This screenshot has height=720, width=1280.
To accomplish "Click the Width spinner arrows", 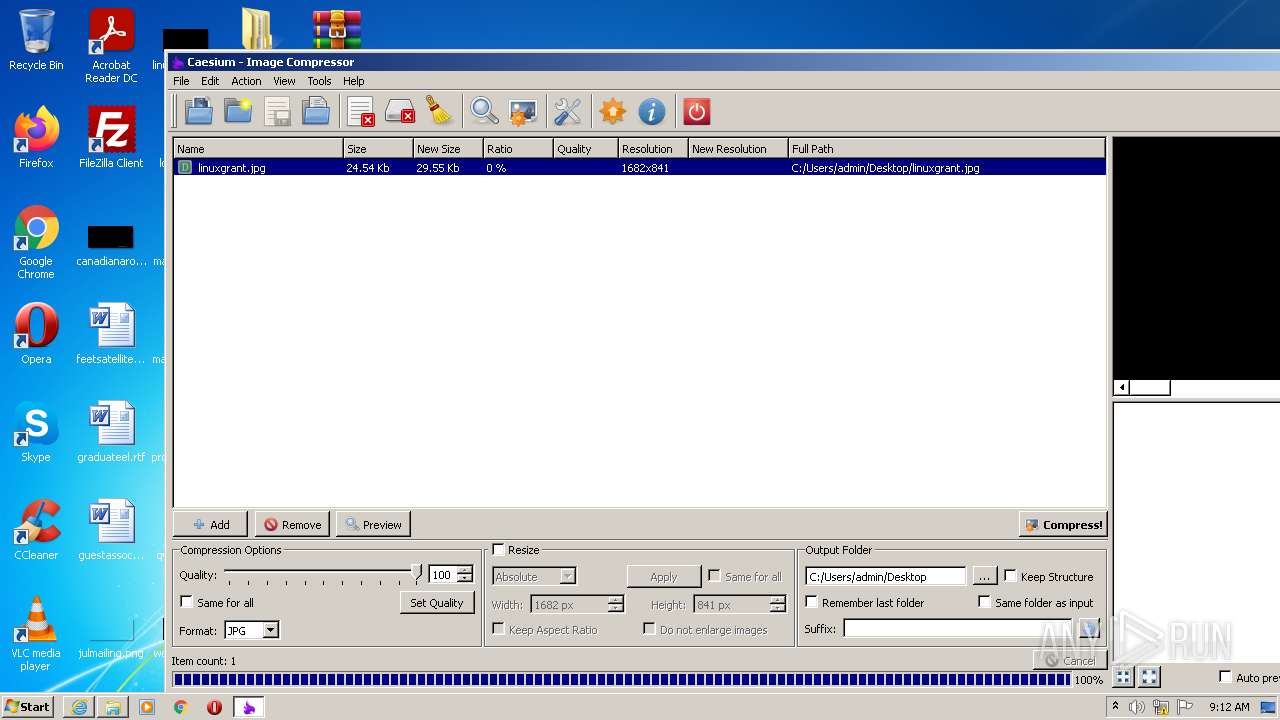I will (x=615, y=604).
